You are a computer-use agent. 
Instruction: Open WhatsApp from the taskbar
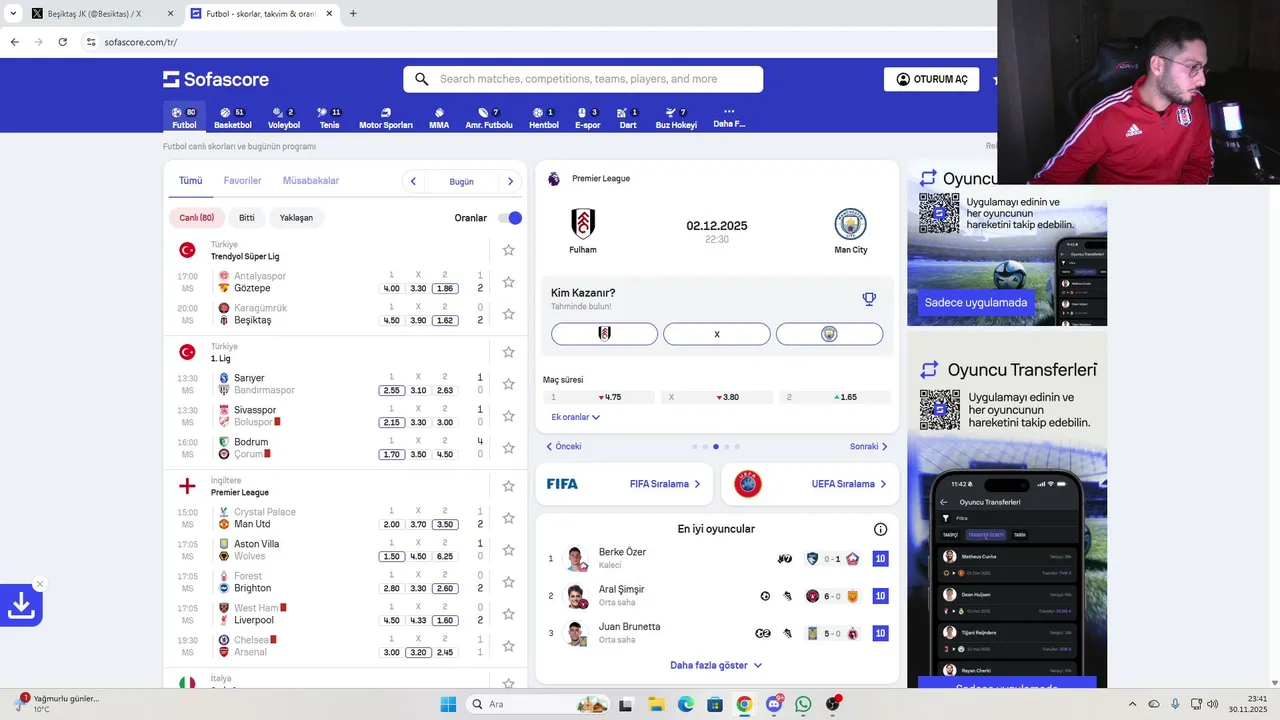tap(803, 704)
